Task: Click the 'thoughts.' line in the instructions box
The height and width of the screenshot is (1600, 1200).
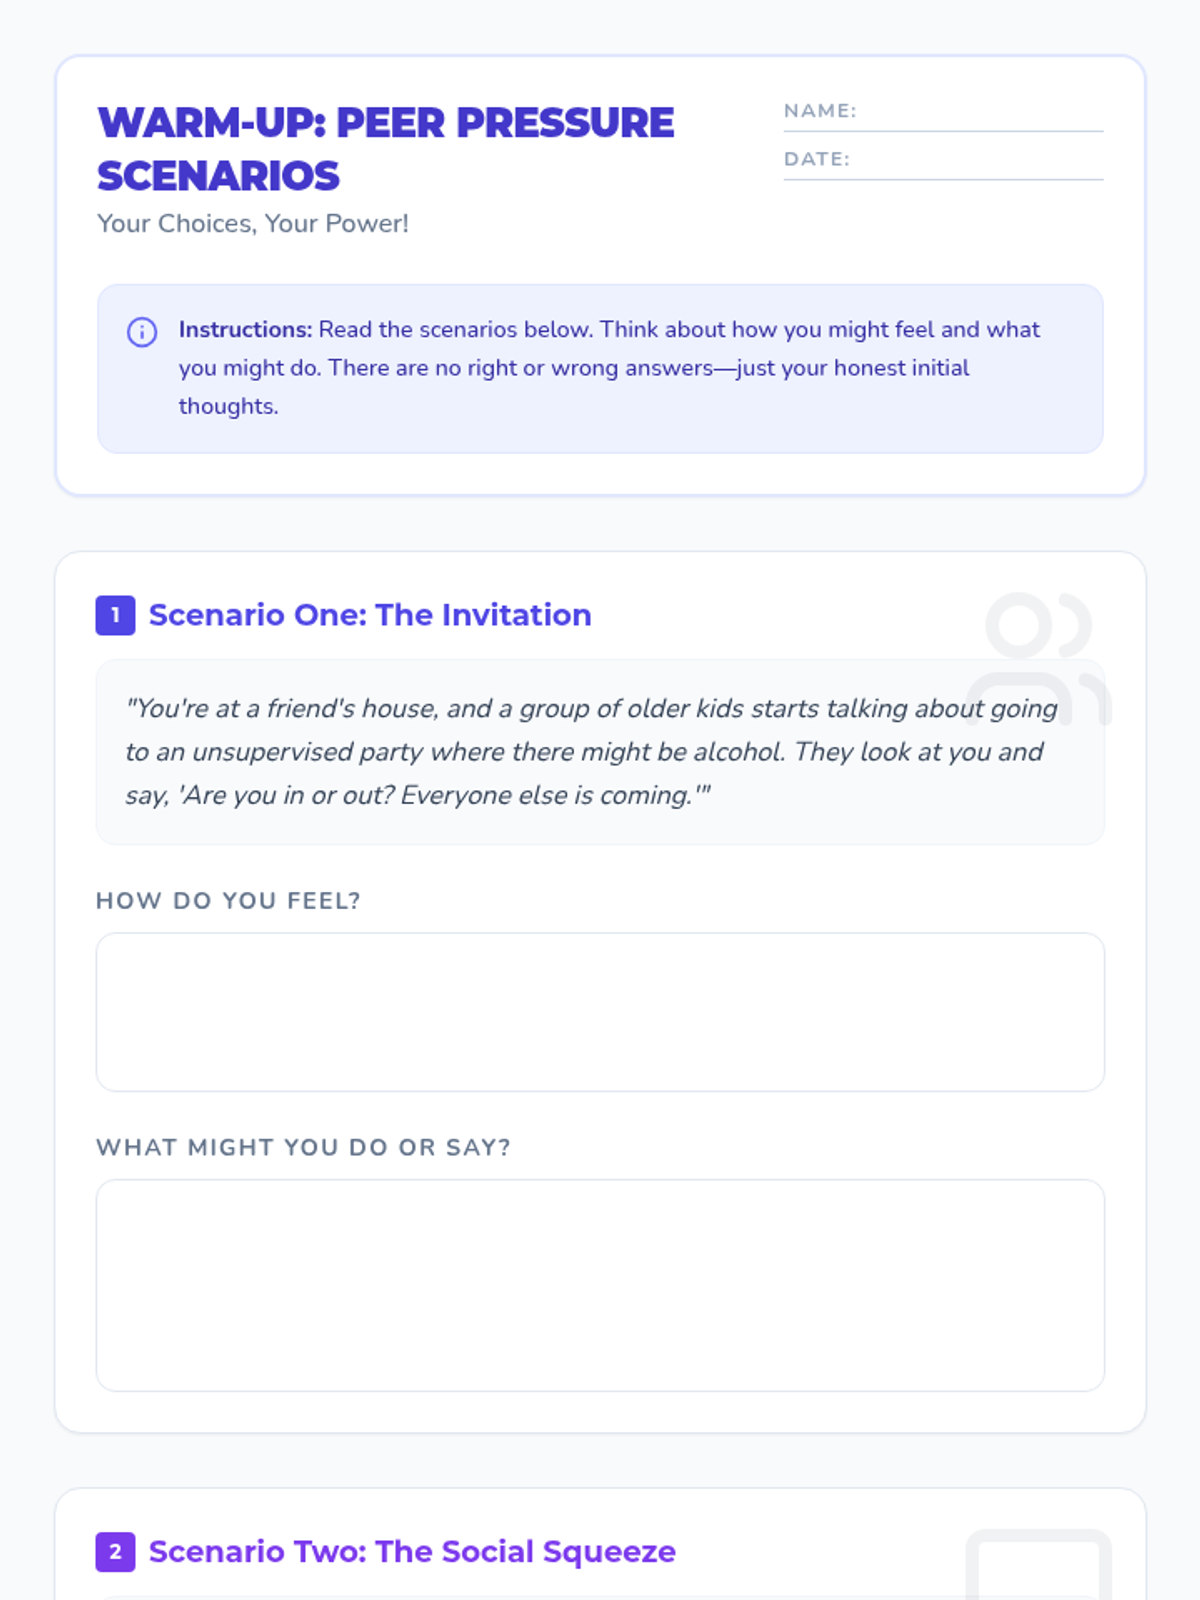Action: coord(228,407)
